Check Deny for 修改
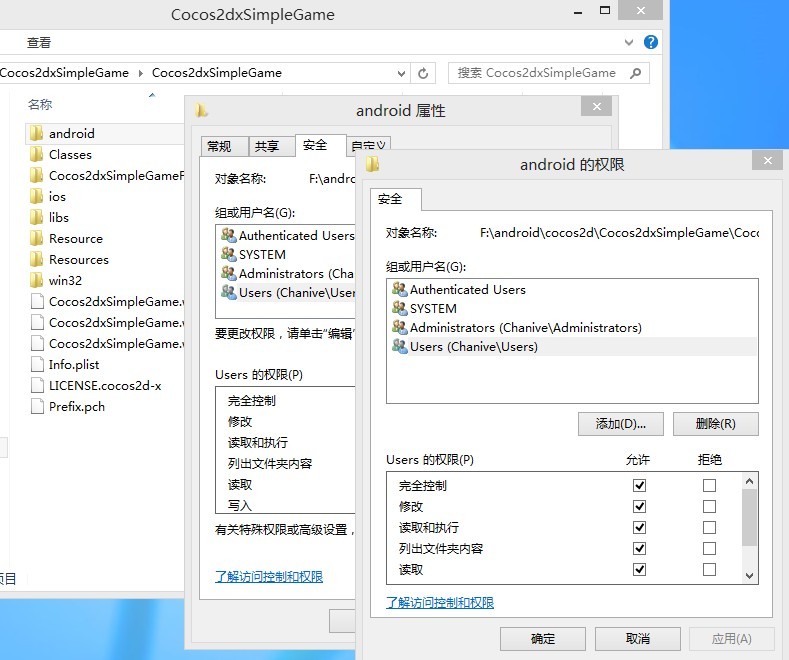The height and width of the screenshot is (660, 789). (x=709, y=507)
